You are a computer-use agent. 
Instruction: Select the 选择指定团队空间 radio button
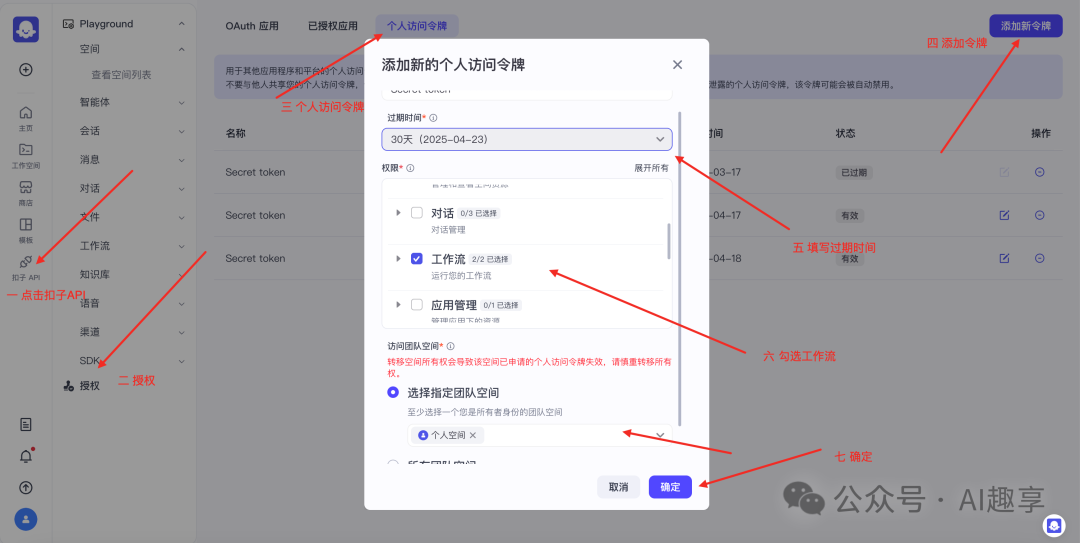(393, 392)
